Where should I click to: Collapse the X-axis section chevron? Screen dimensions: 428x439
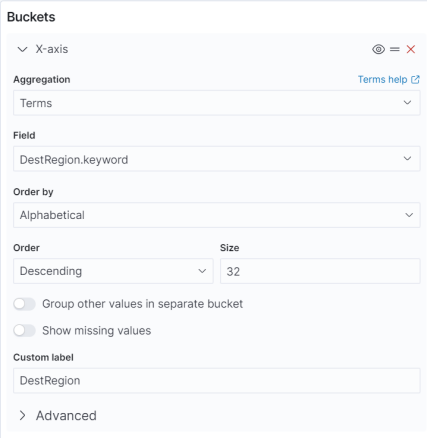coord(22,49)
